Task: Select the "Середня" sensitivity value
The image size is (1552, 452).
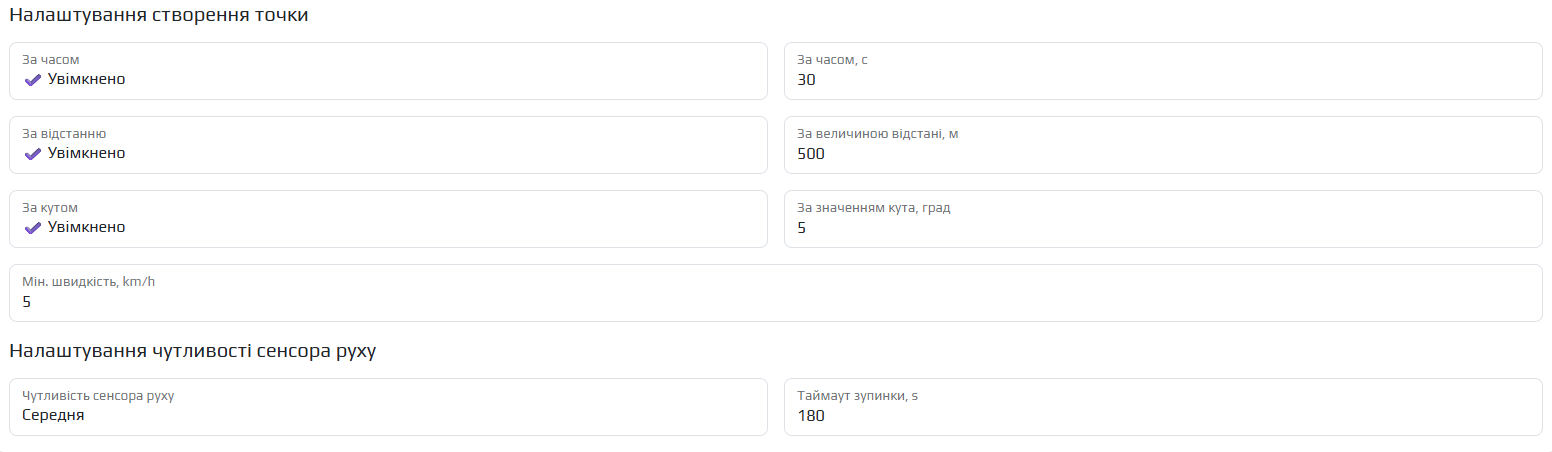Action: click(53, 415)
